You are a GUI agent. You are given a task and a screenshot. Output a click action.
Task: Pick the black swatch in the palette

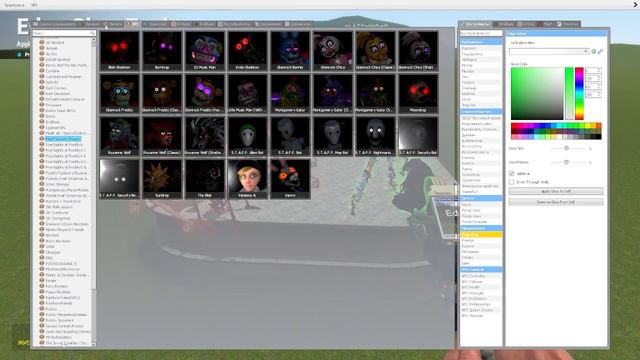click(598, 136)
